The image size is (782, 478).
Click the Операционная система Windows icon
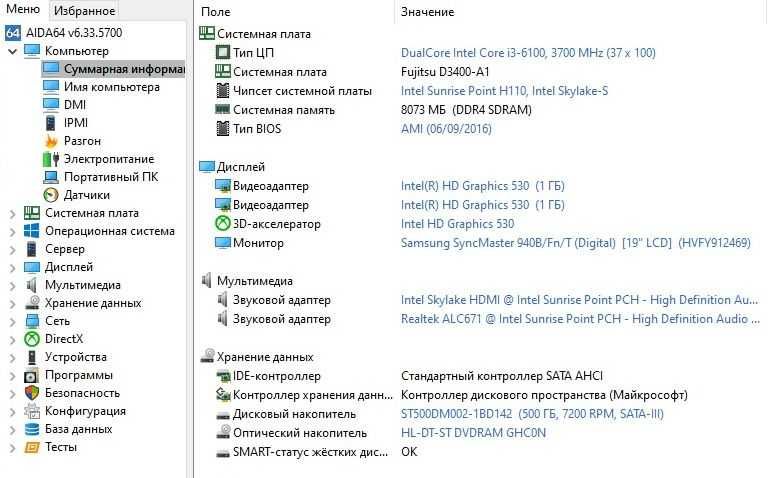[32, 231]
